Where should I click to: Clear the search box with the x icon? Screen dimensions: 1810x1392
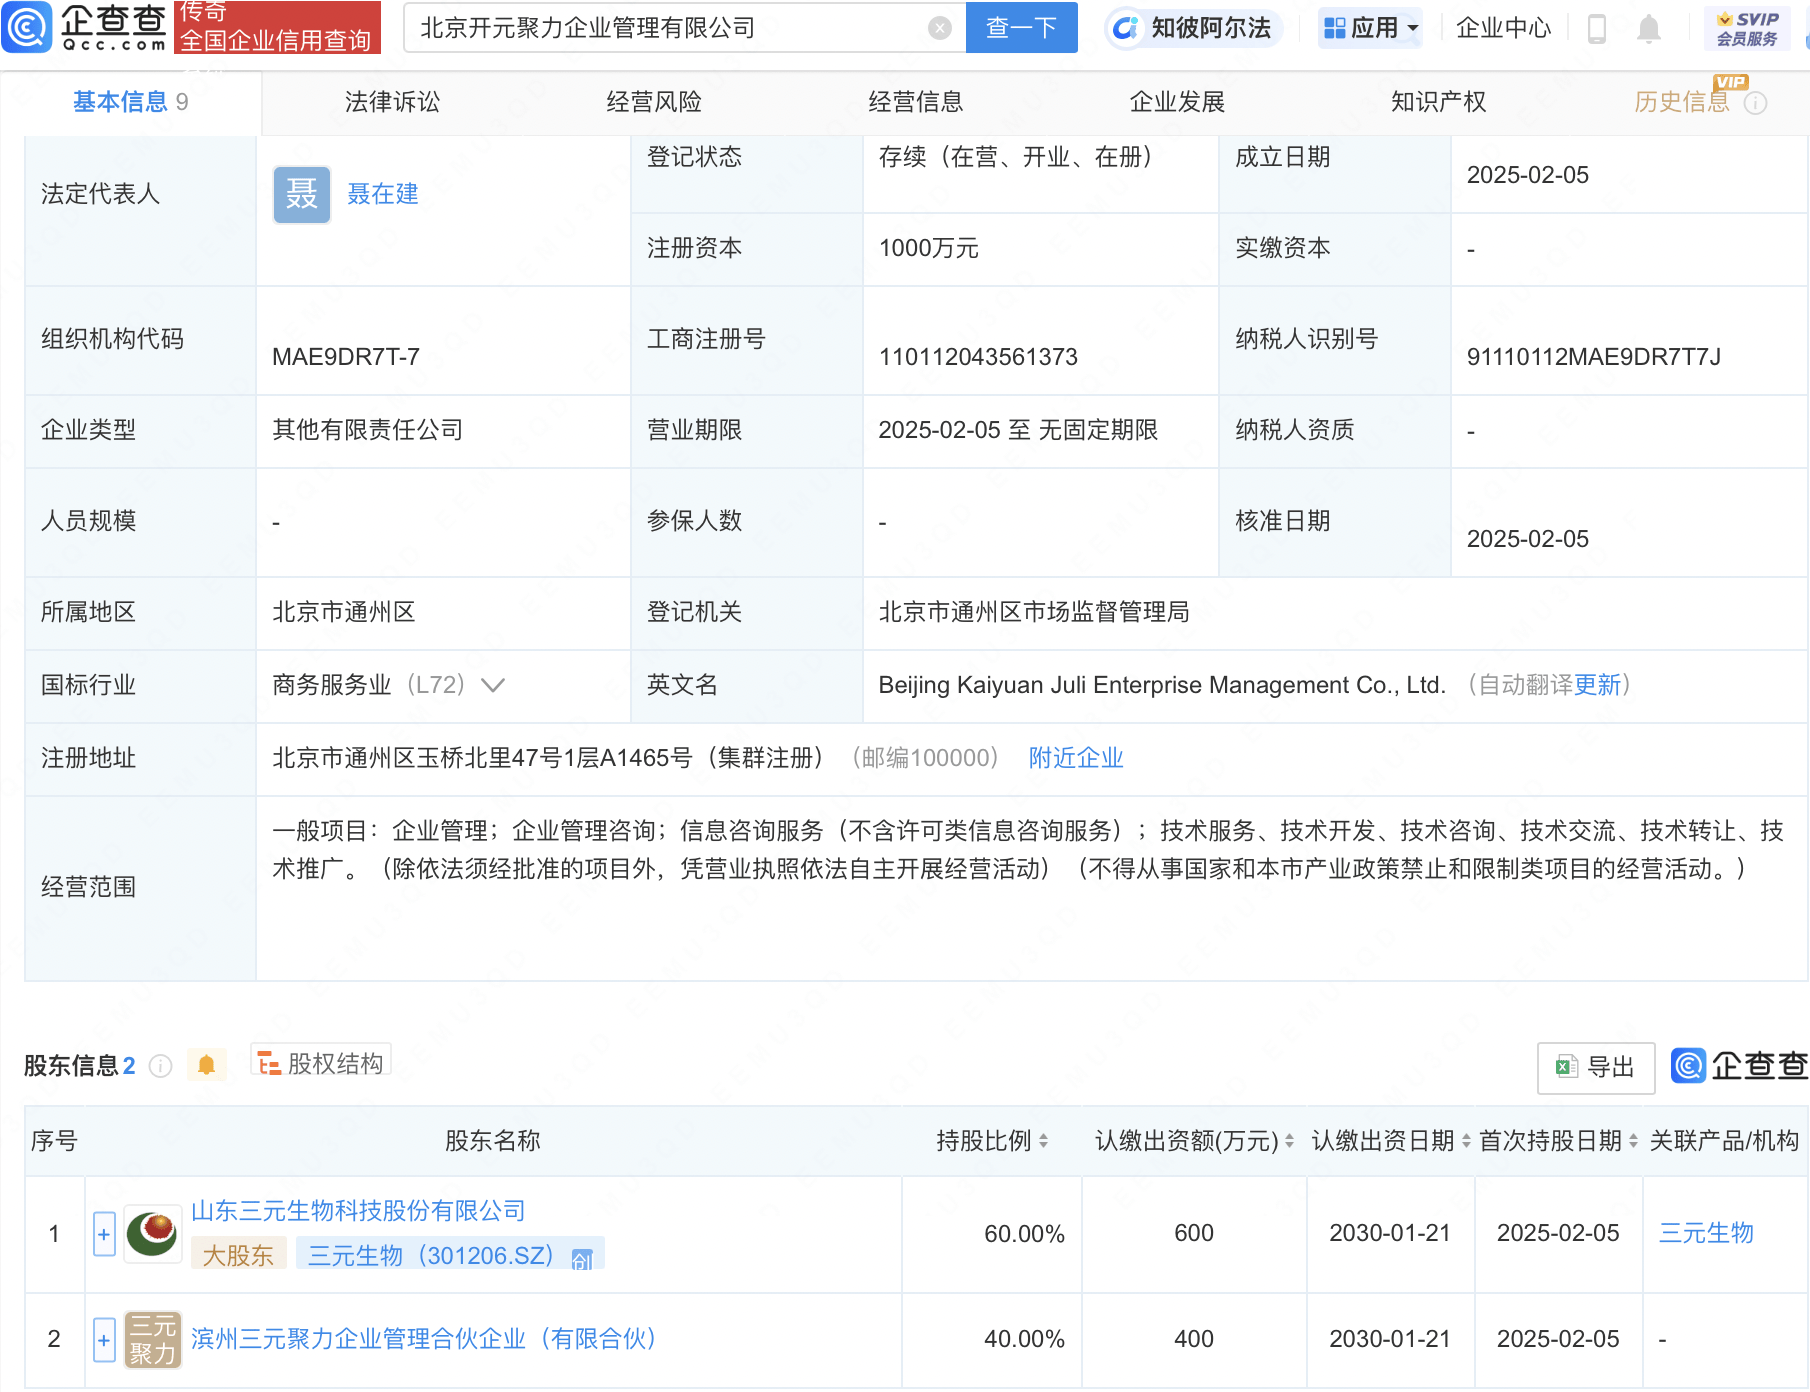(937, 27)
